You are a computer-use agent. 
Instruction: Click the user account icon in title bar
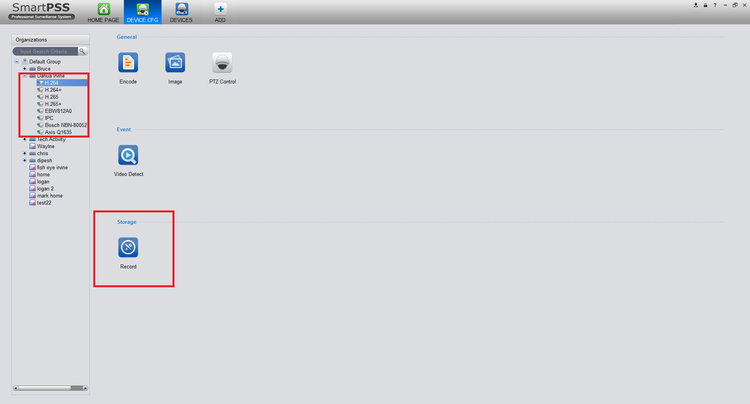(x=695, y=5)
